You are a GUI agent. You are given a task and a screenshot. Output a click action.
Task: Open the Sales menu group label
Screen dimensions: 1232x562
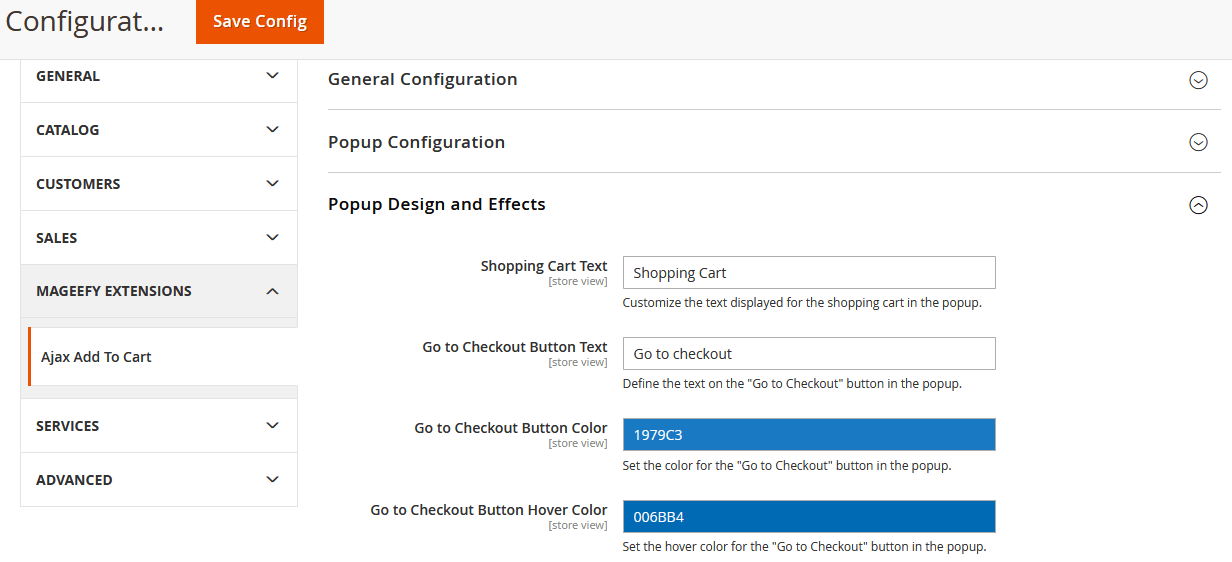(x=57, y=238)
